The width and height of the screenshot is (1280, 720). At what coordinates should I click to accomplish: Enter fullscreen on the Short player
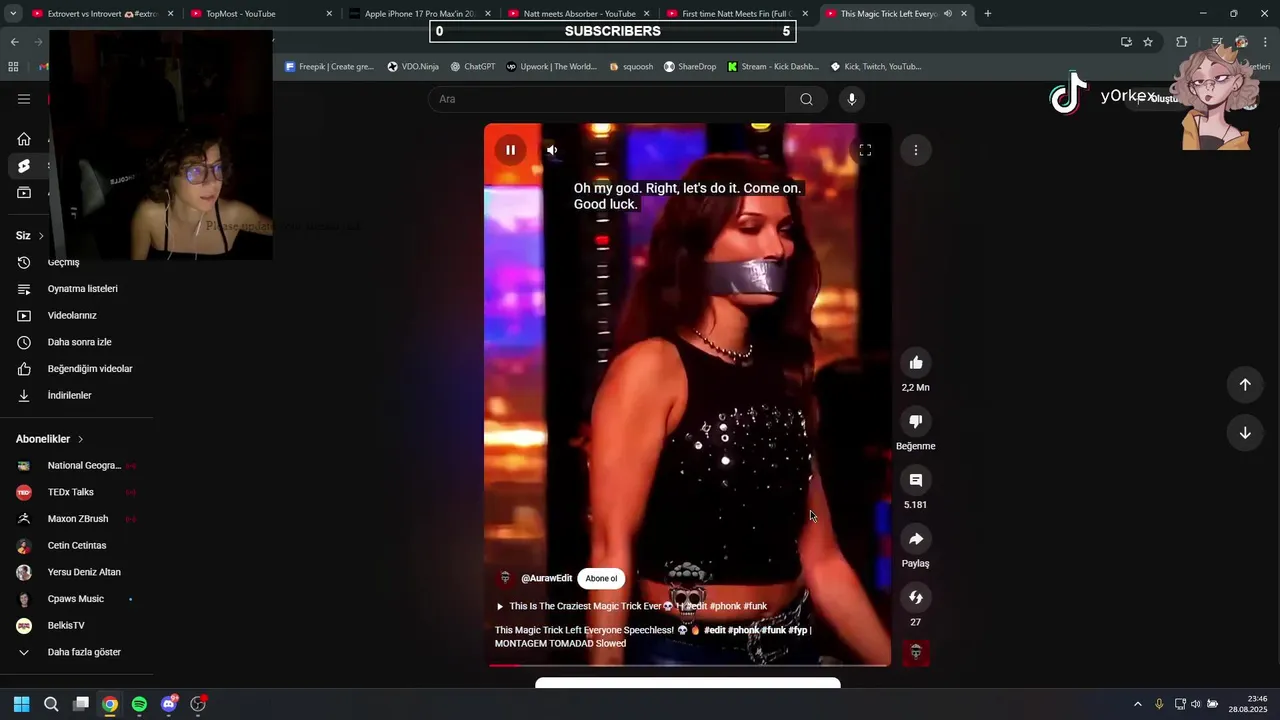865,150
